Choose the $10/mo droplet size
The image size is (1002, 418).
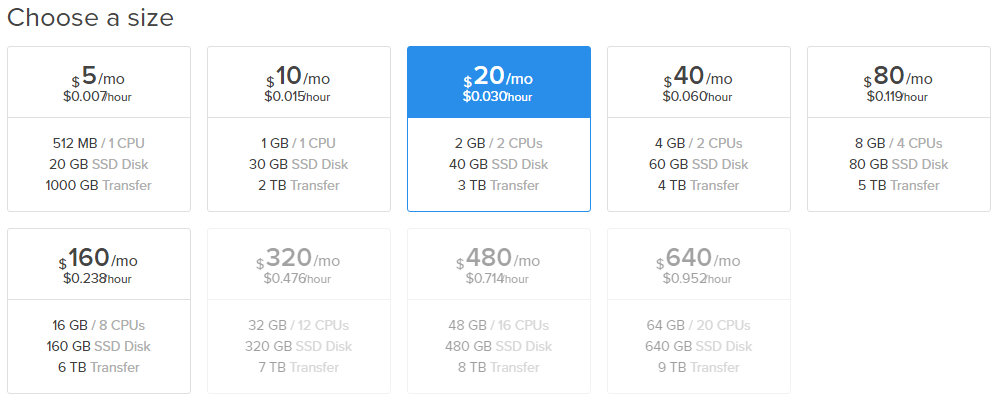[298, 128]
